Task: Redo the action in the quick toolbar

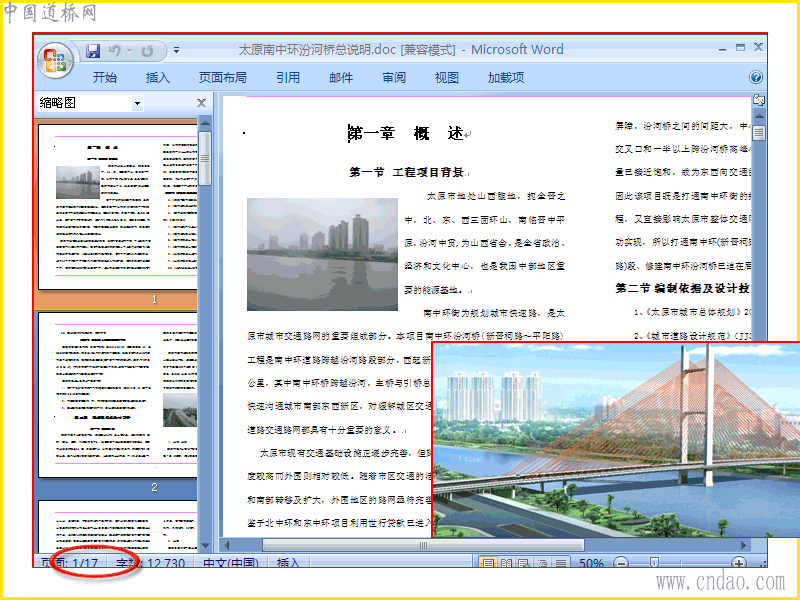Action: [147, 51]
